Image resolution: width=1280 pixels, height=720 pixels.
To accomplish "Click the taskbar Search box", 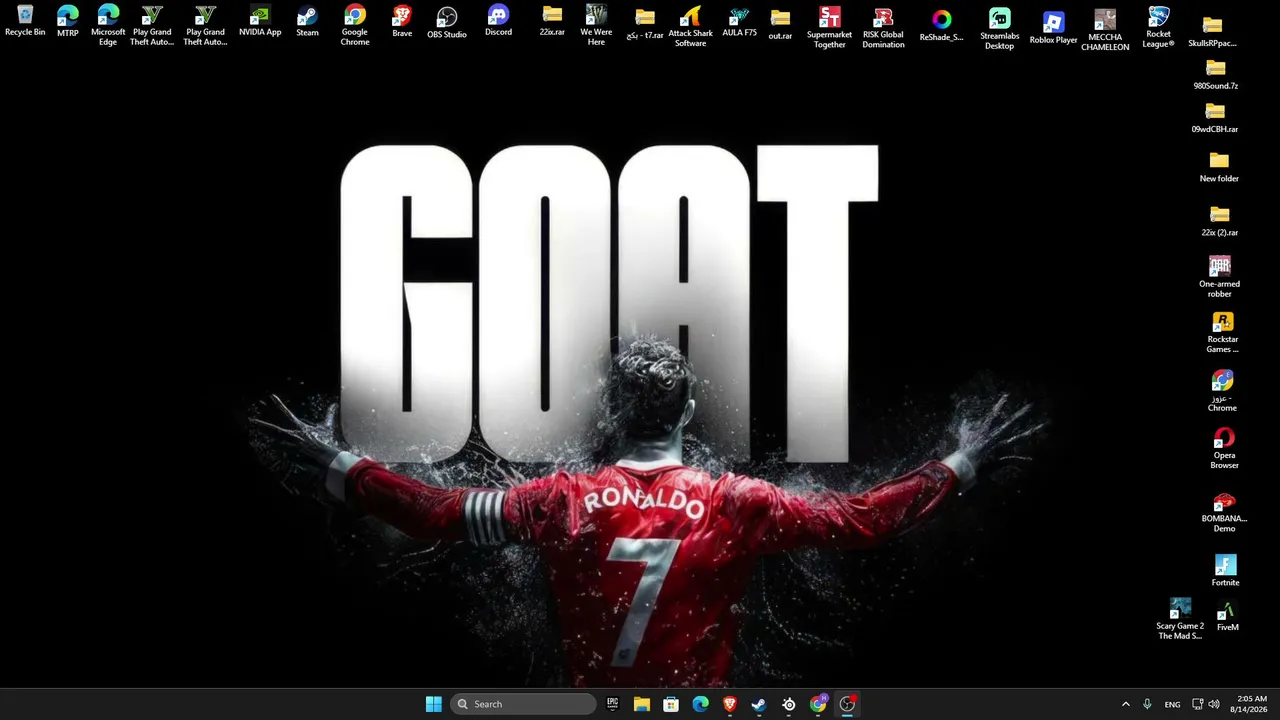I will click(523, 704).
